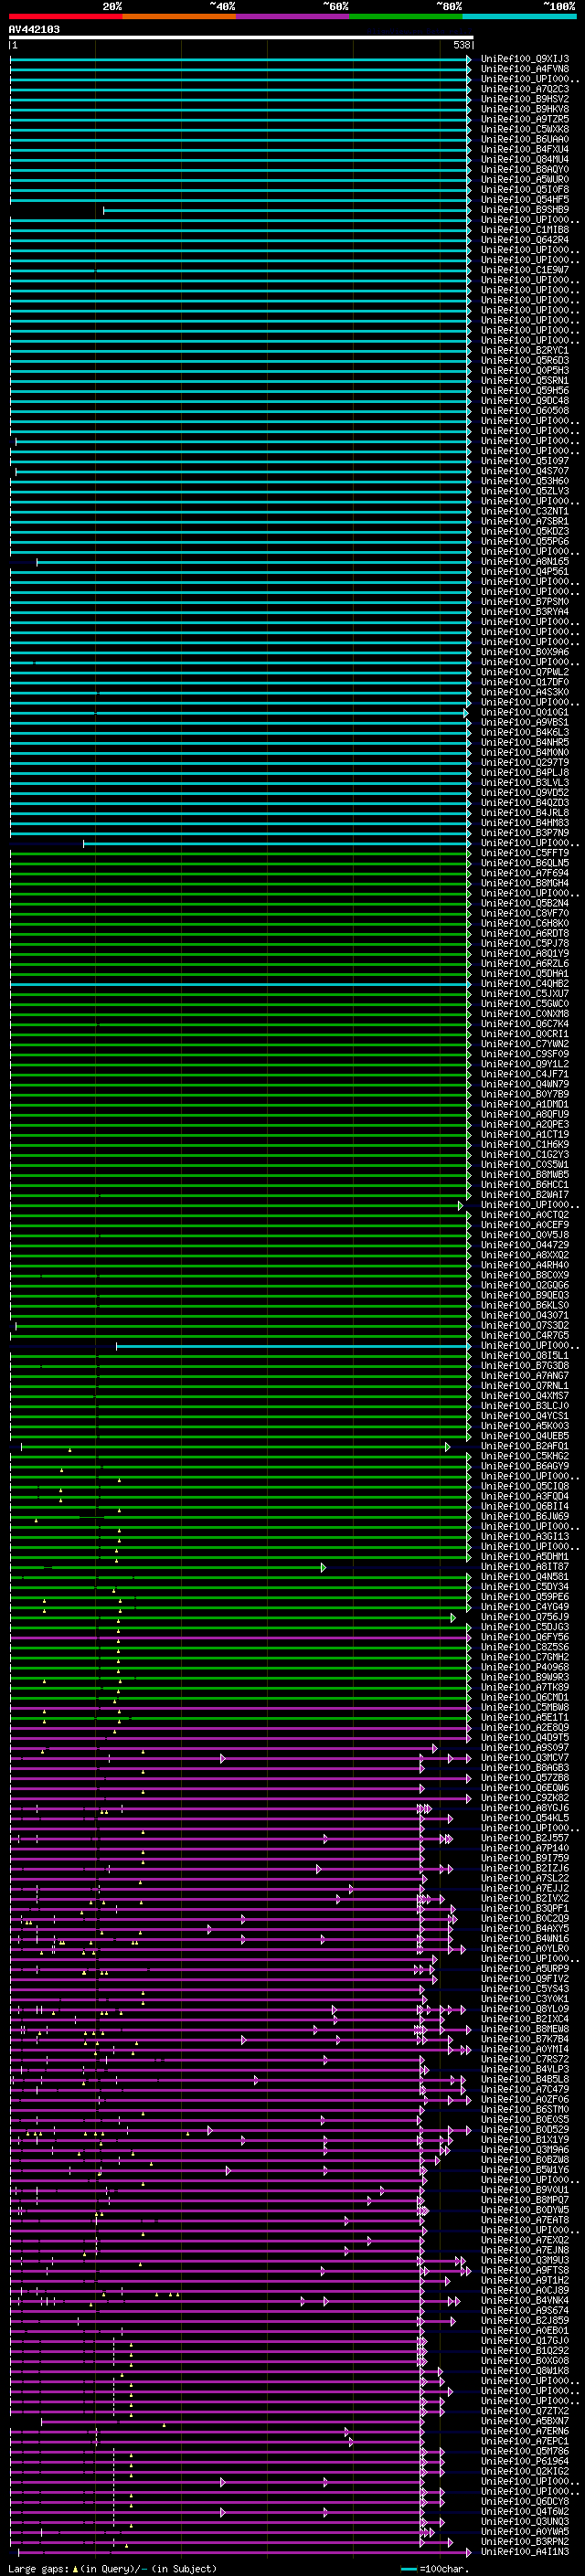Open hit UniRef100_A1DMD1
Image resolution: width=585 pixels, height=2576 pixels.
[525, 1104]
